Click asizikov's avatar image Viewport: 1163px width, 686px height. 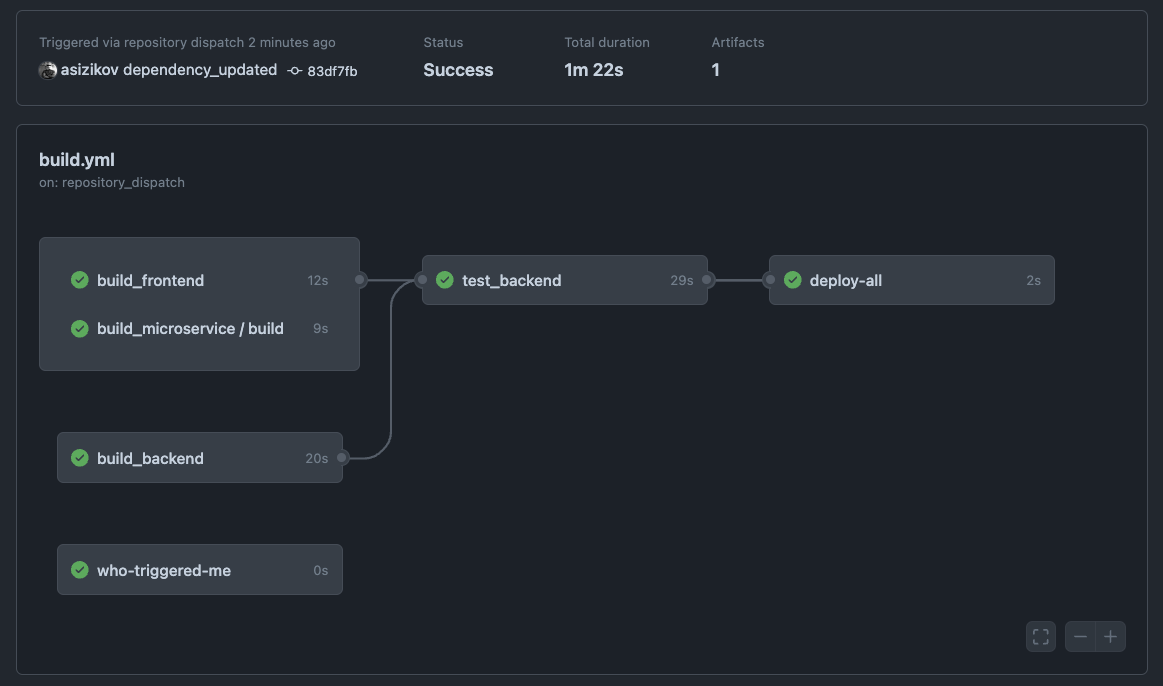pos(47,70)
